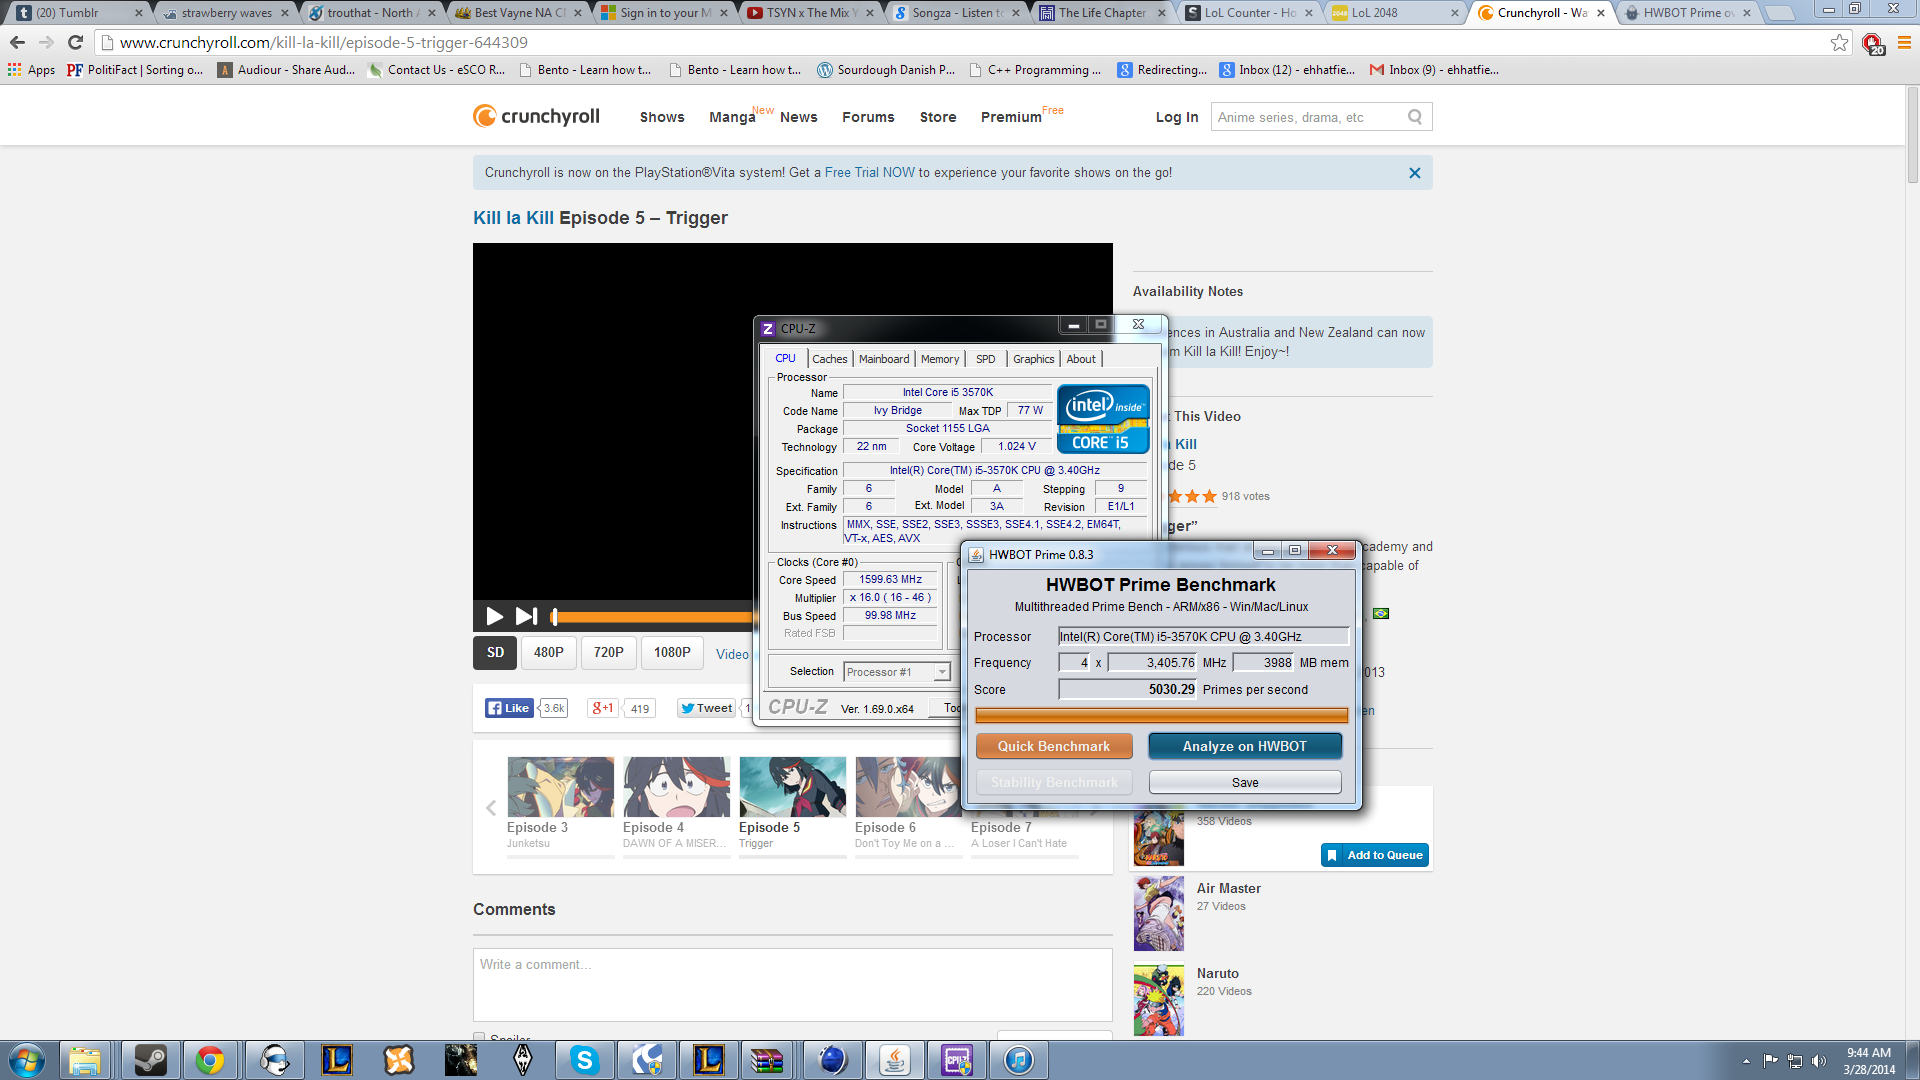Switch to the Mainboard tab in CPU-Z

tap(884, 359)
